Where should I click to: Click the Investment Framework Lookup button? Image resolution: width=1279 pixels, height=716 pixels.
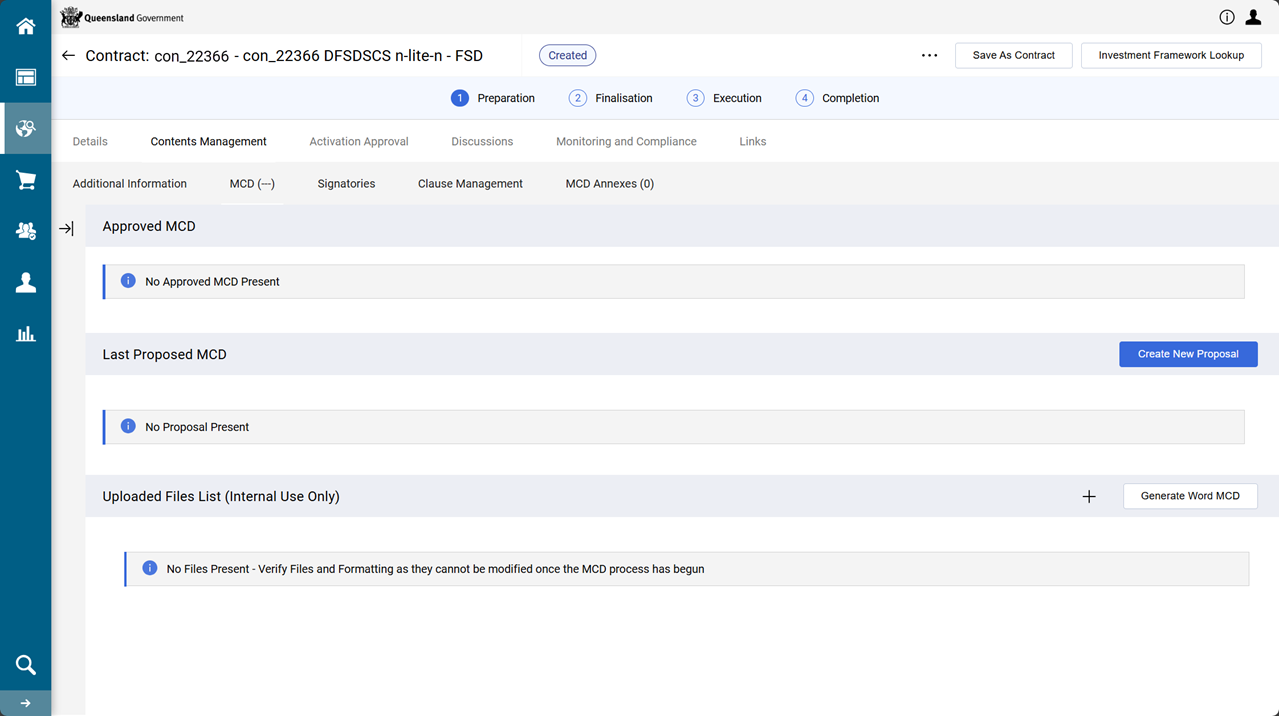(x=1170, y=56)
